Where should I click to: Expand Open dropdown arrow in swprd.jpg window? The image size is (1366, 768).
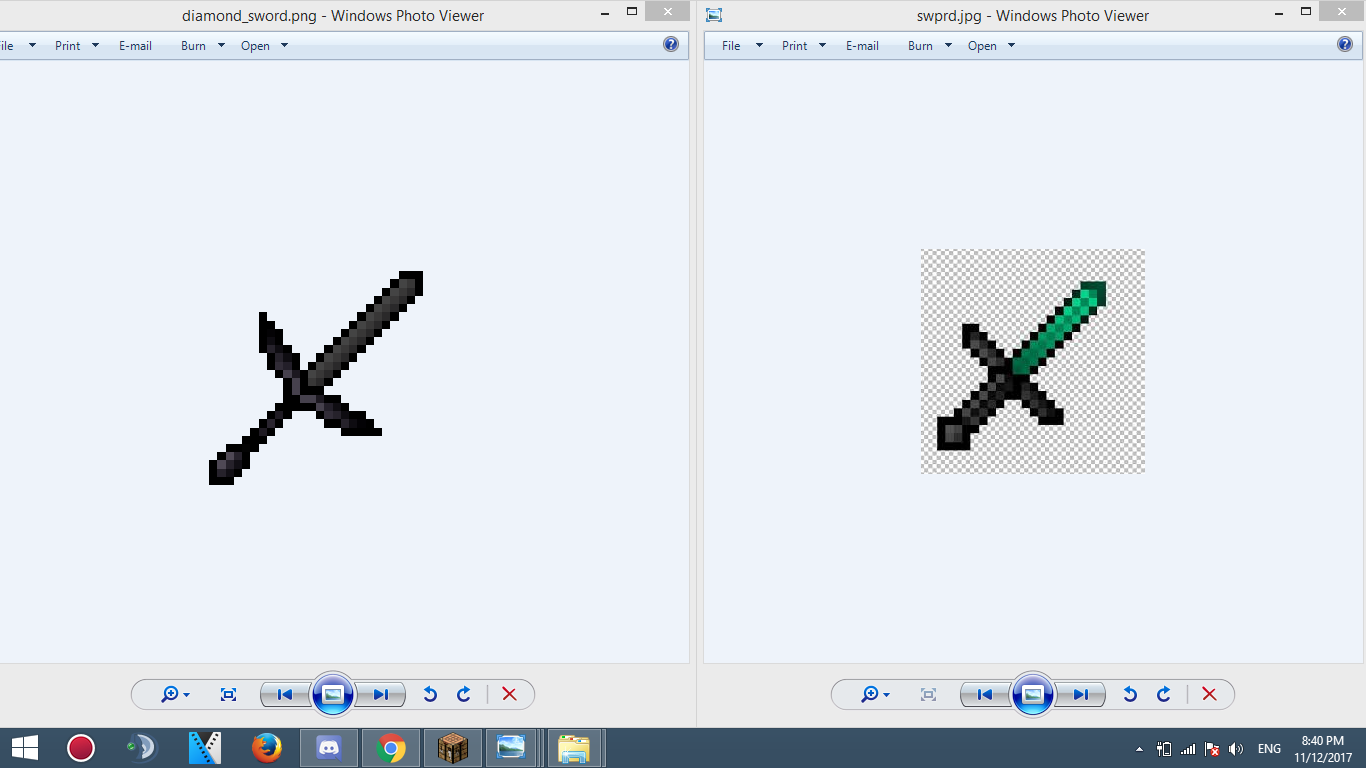(1011, 46)
